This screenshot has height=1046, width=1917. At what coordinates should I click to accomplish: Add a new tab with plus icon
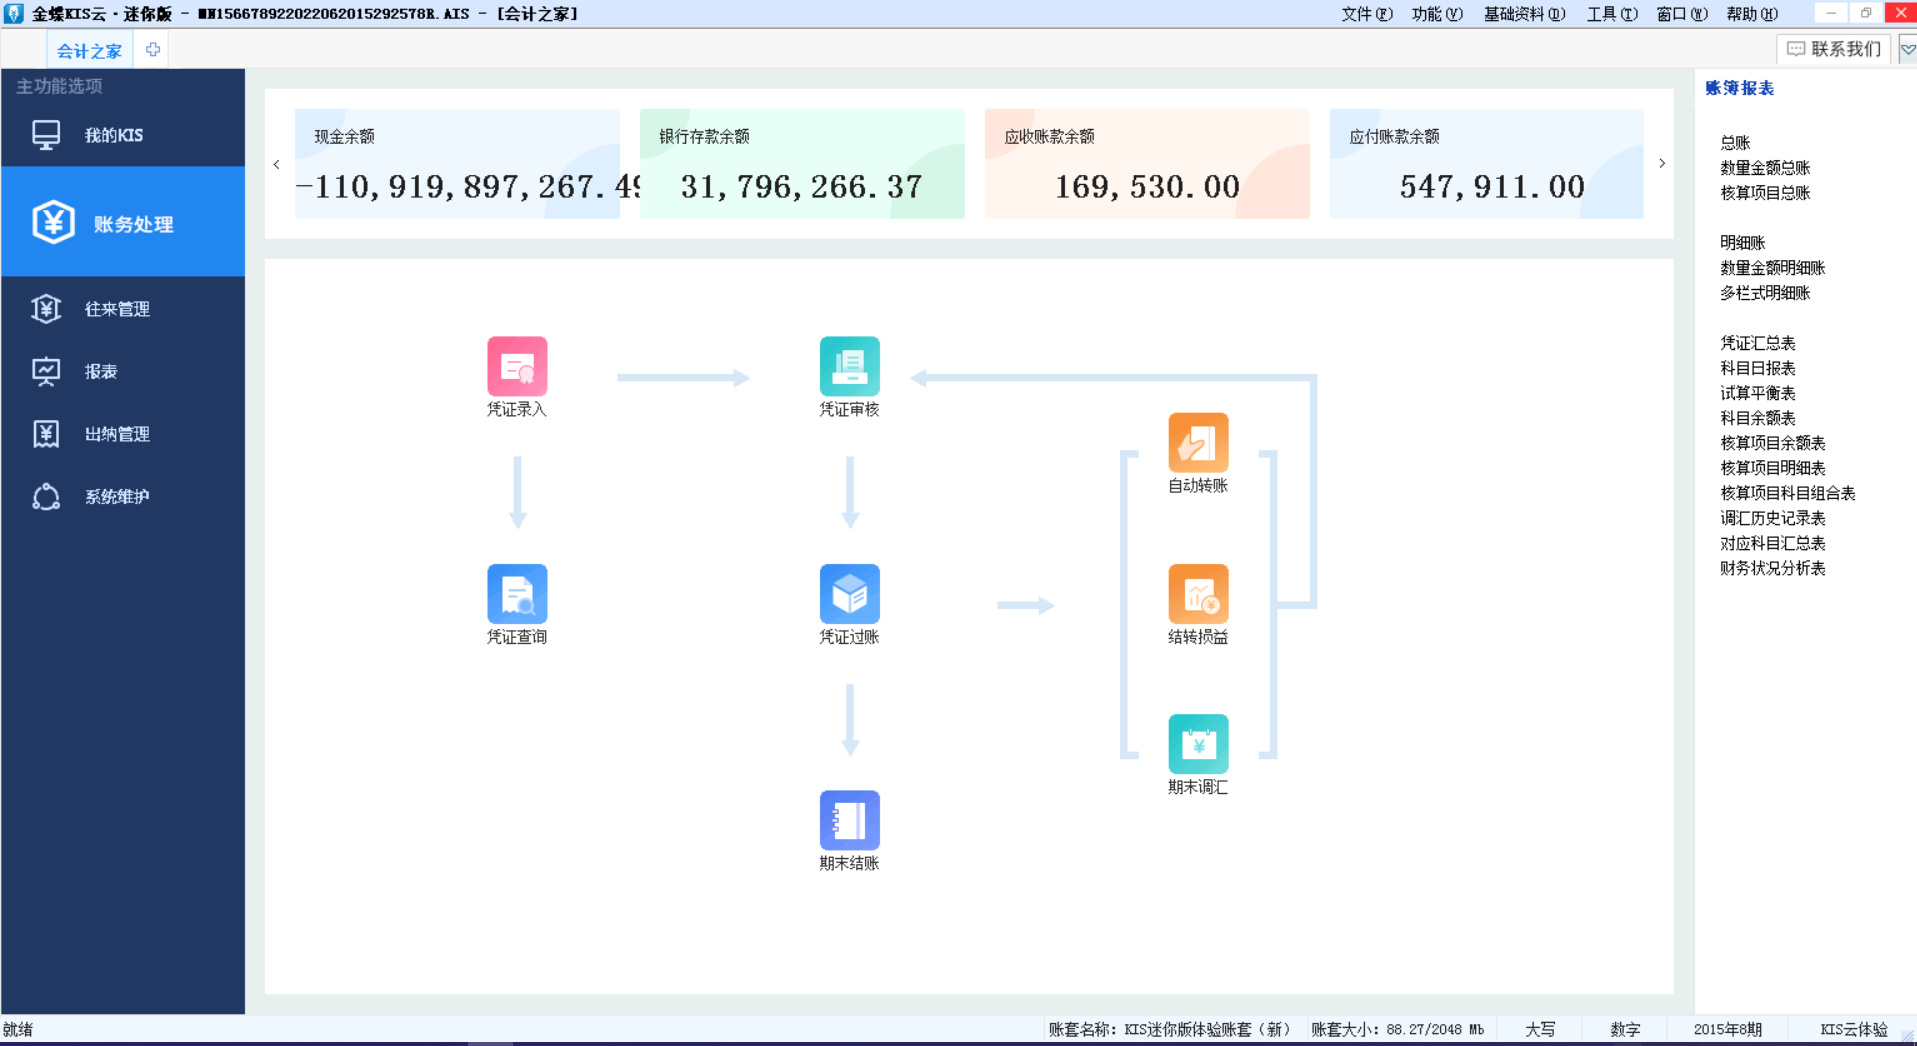(x=153, y=50)
